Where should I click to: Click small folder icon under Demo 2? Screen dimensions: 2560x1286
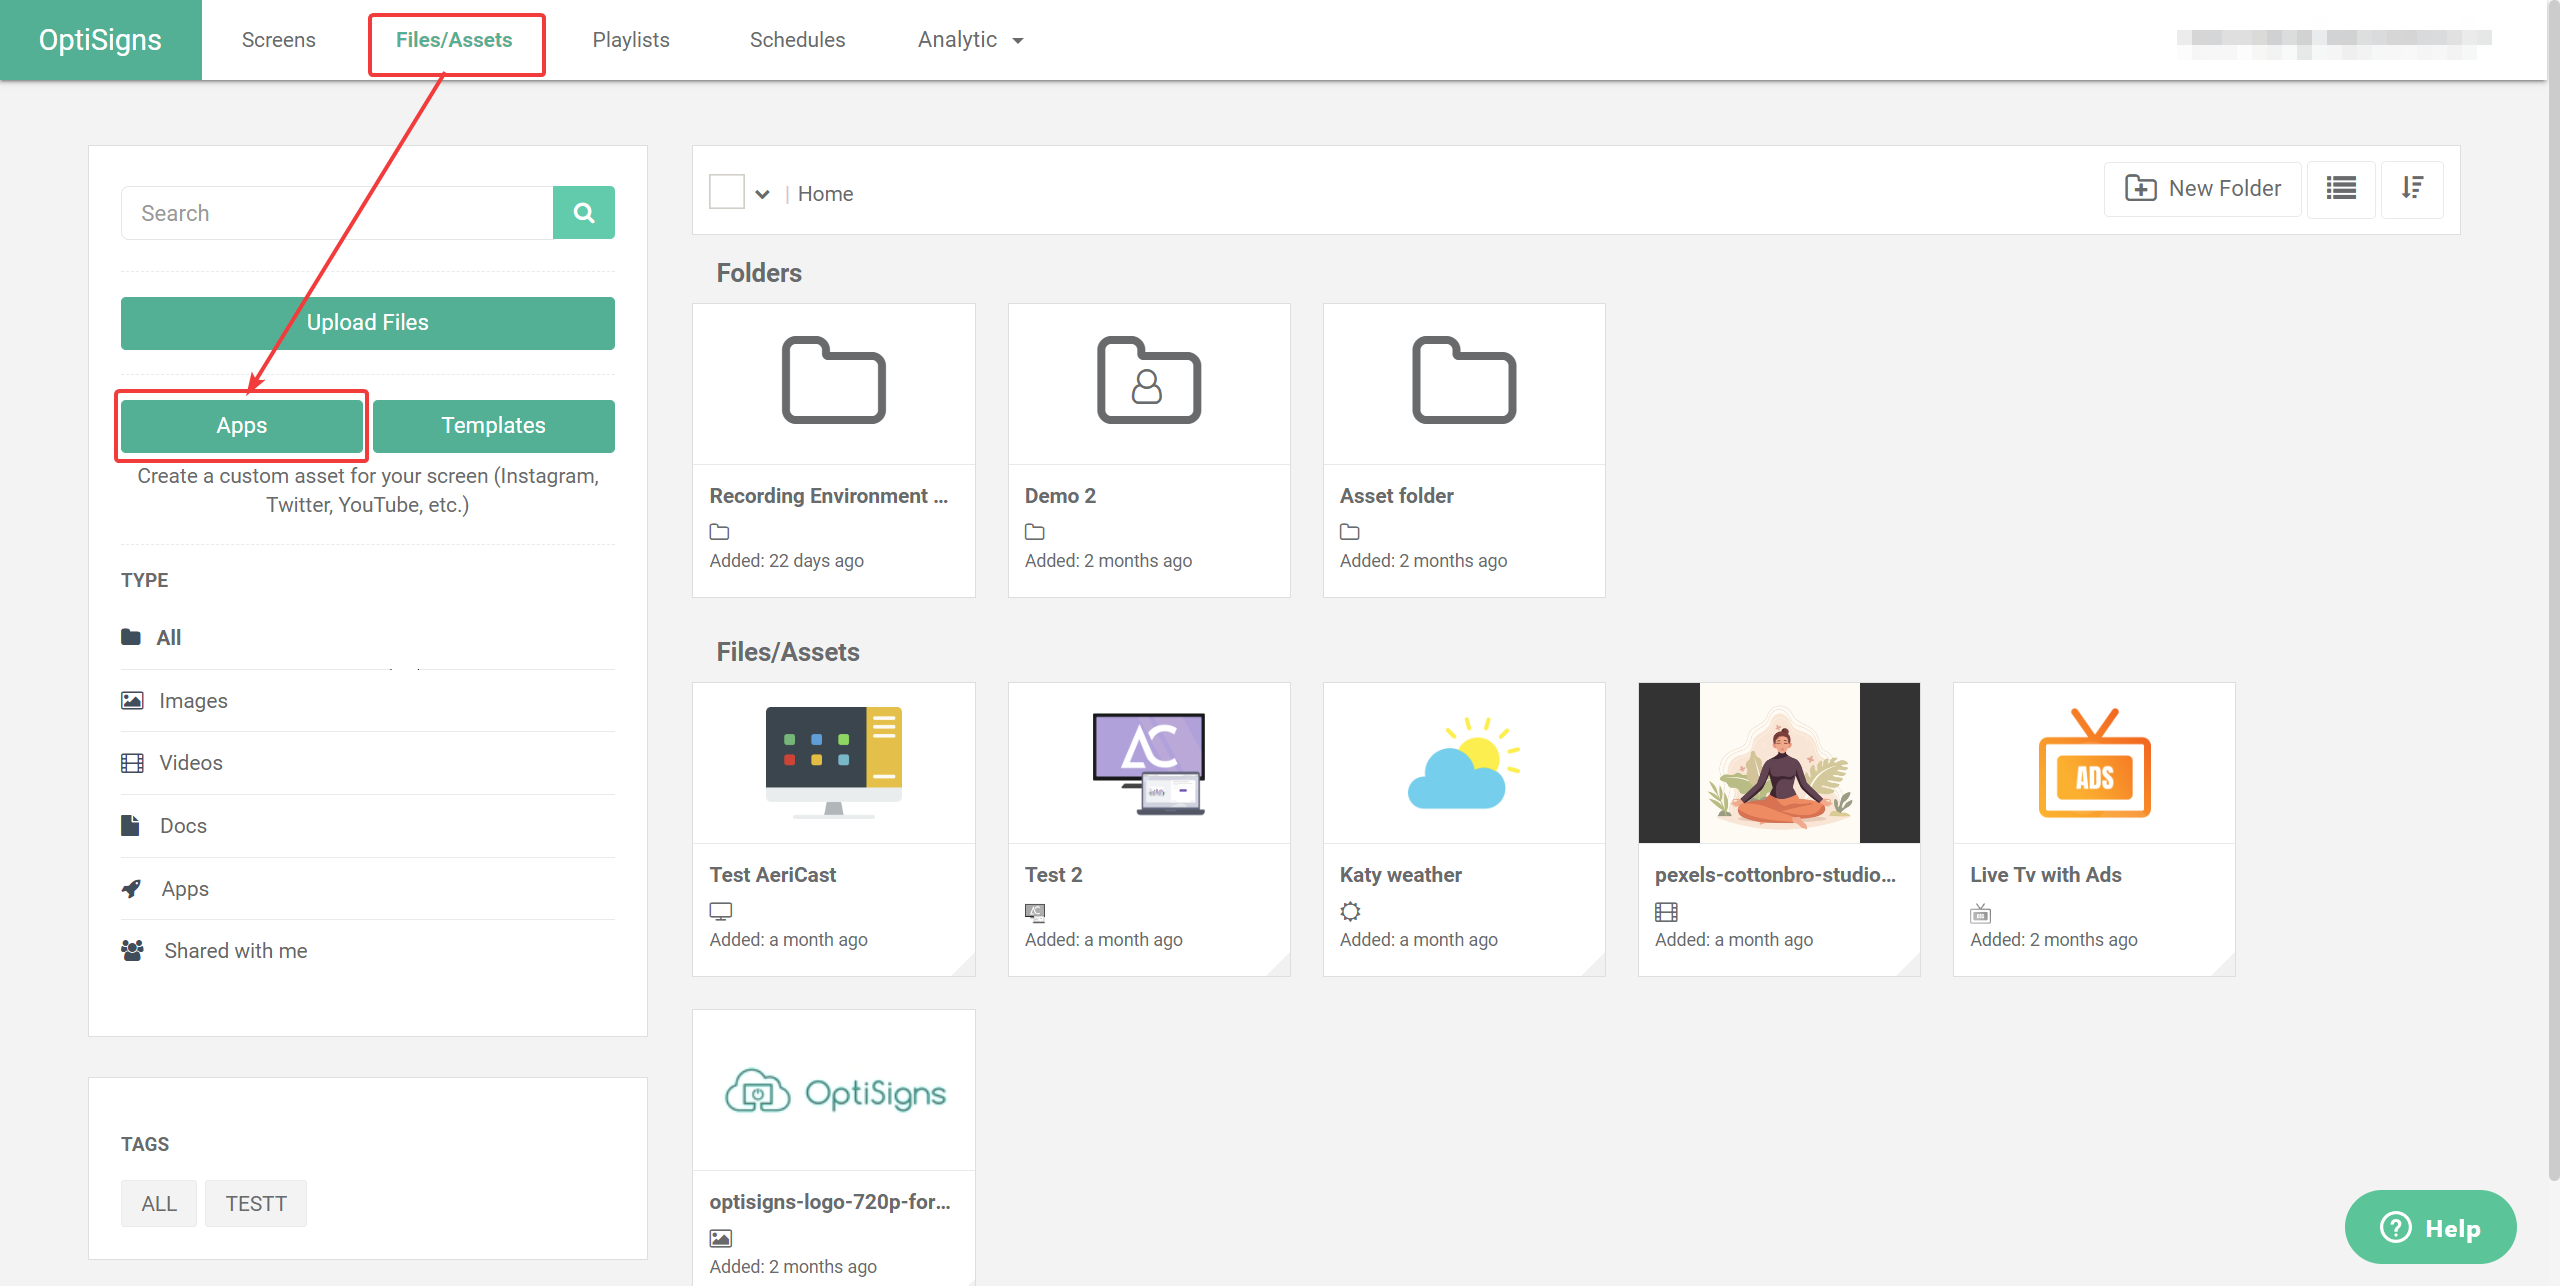click(x=1035, y=532)
